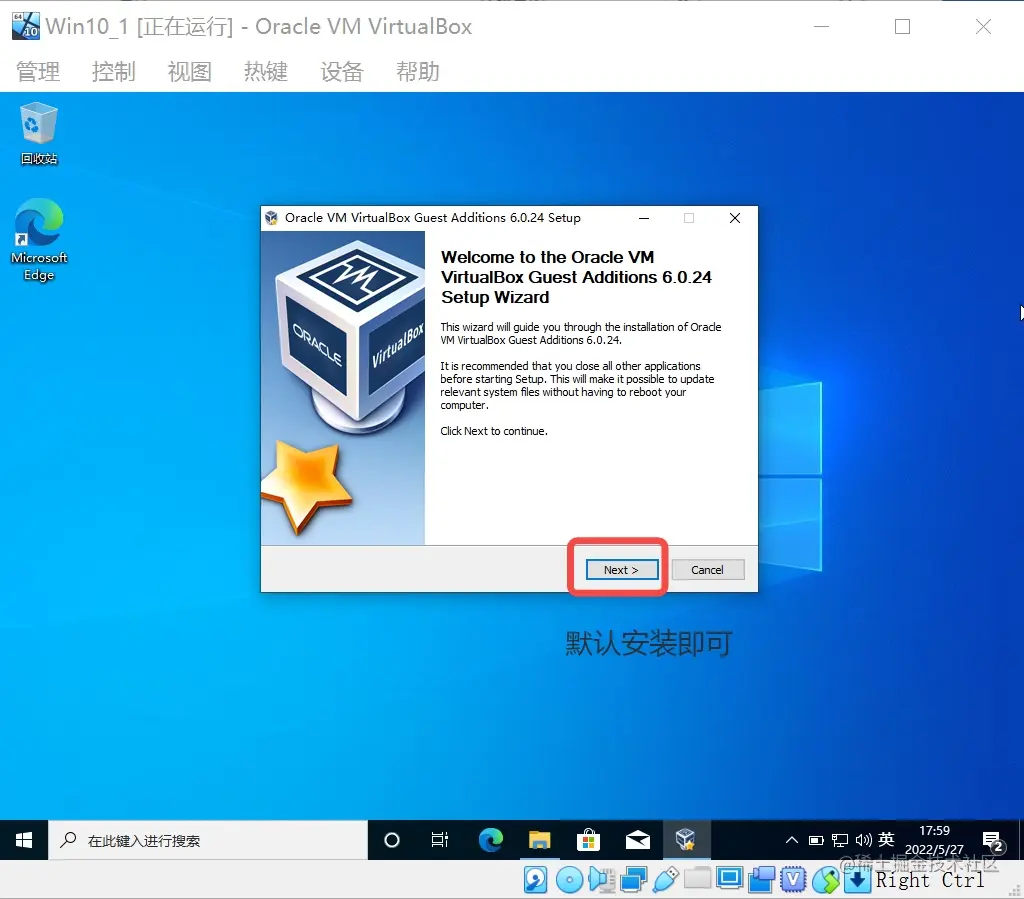Open the 设备 menu

click(342, 71)
